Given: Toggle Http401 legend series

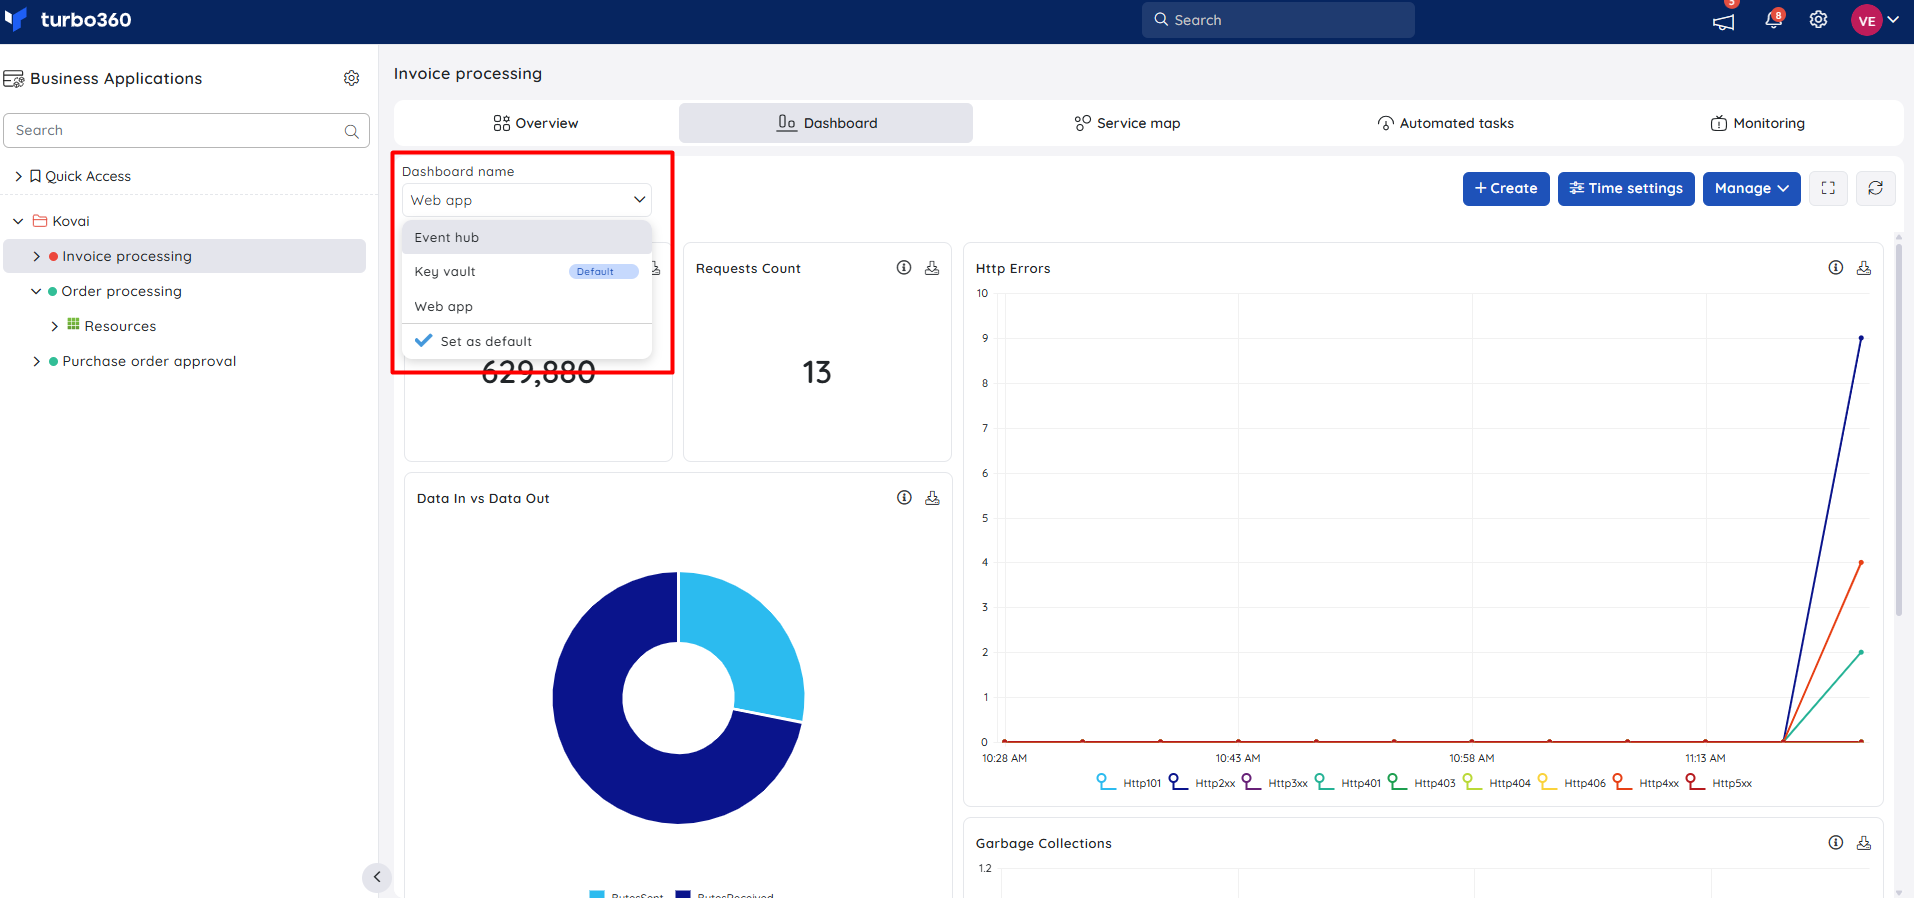Looking at the screenshot, I should [1348, 783].
